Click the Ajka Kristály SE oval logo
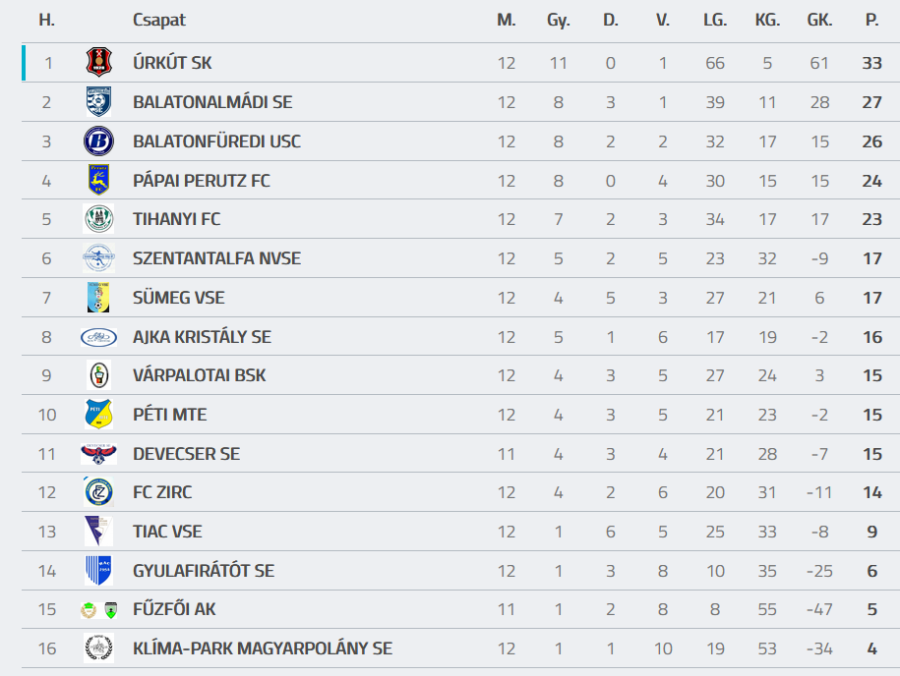The height and width of the screenshot is (676, 900). point(98,337)
